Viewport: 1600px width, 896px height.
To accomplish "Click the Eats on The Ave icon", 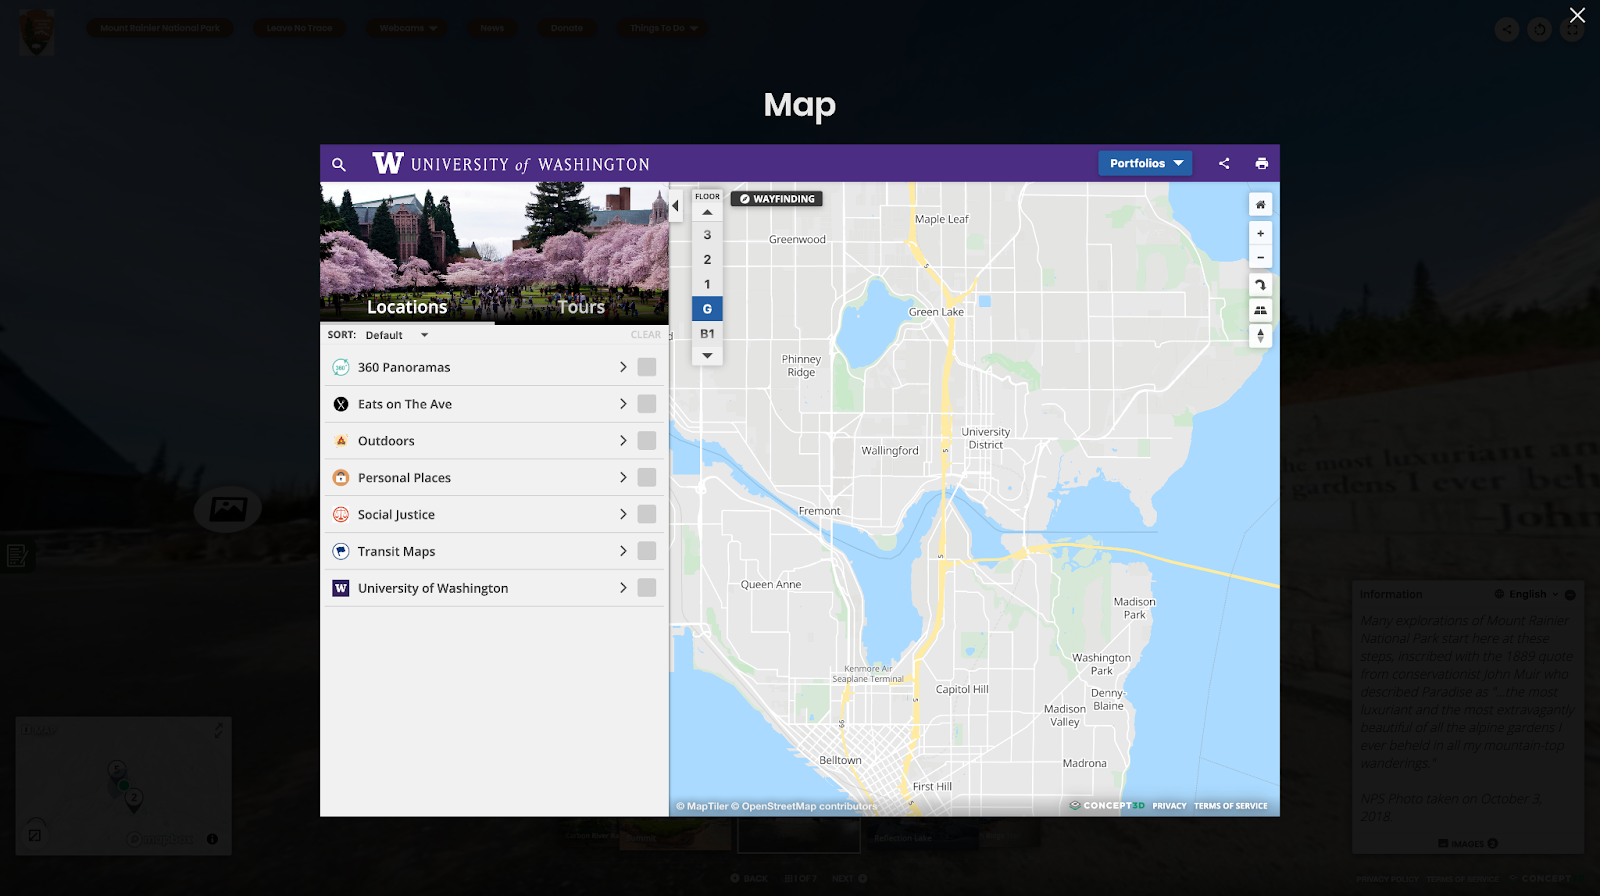I will click(x=341, y=404).
